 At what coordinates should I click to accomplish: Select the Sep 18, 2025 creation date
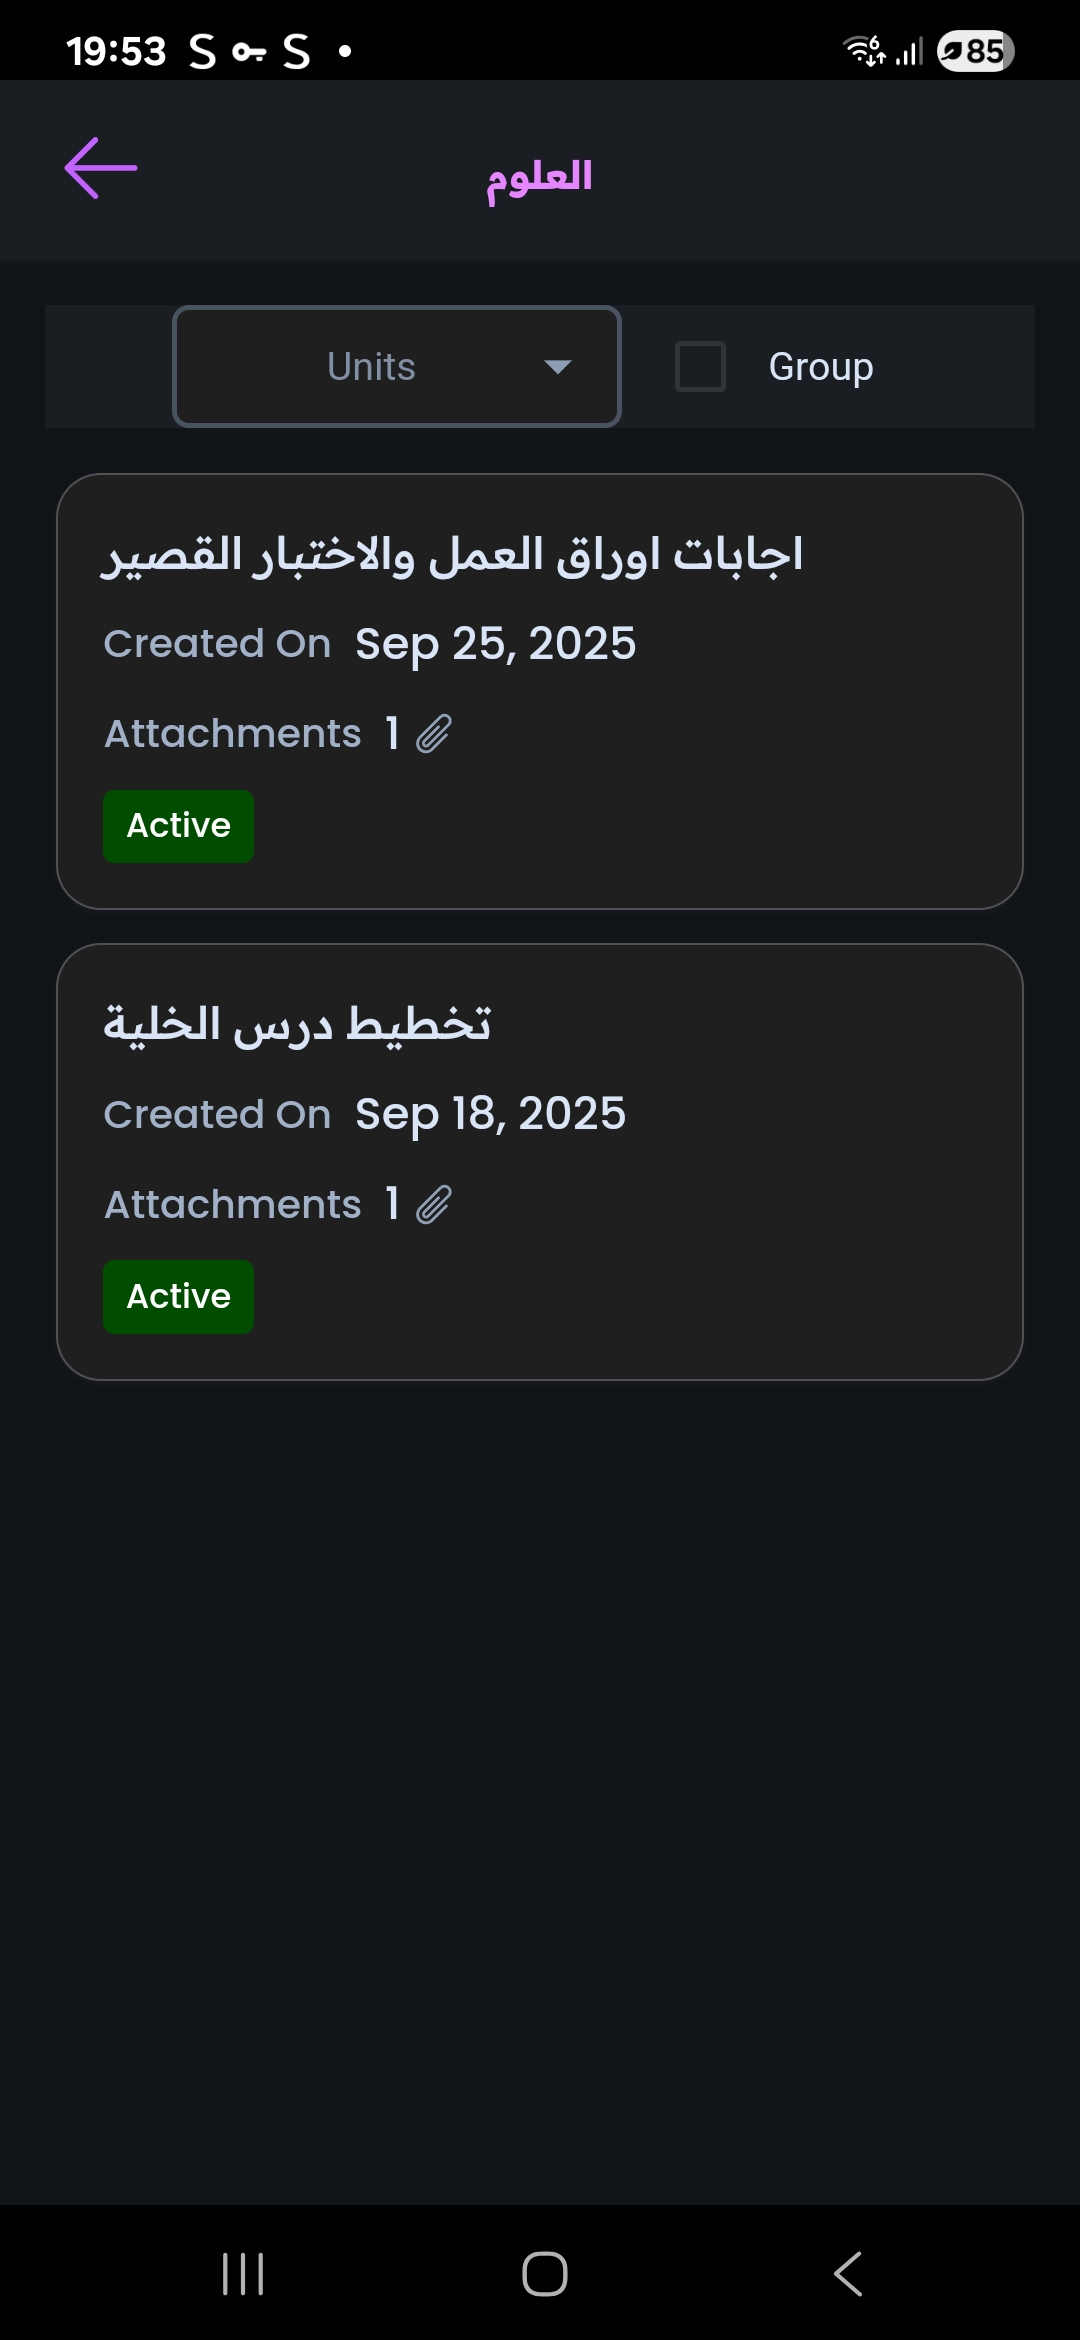[x=490, y=1114]
